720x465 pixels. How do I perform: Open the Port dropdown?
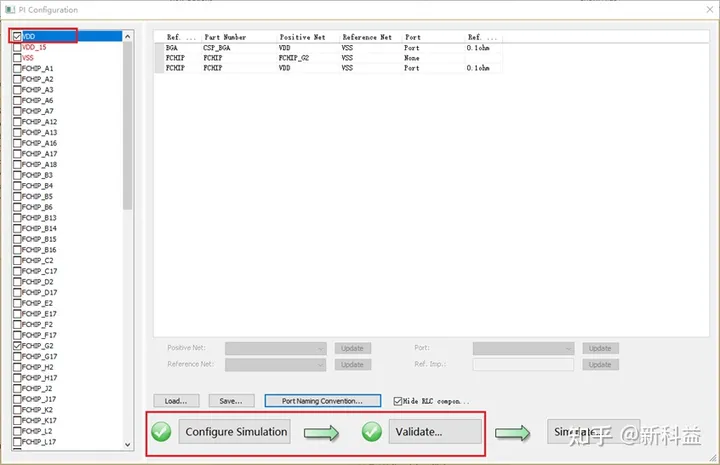pyautogui.click(x=523, y=348)
